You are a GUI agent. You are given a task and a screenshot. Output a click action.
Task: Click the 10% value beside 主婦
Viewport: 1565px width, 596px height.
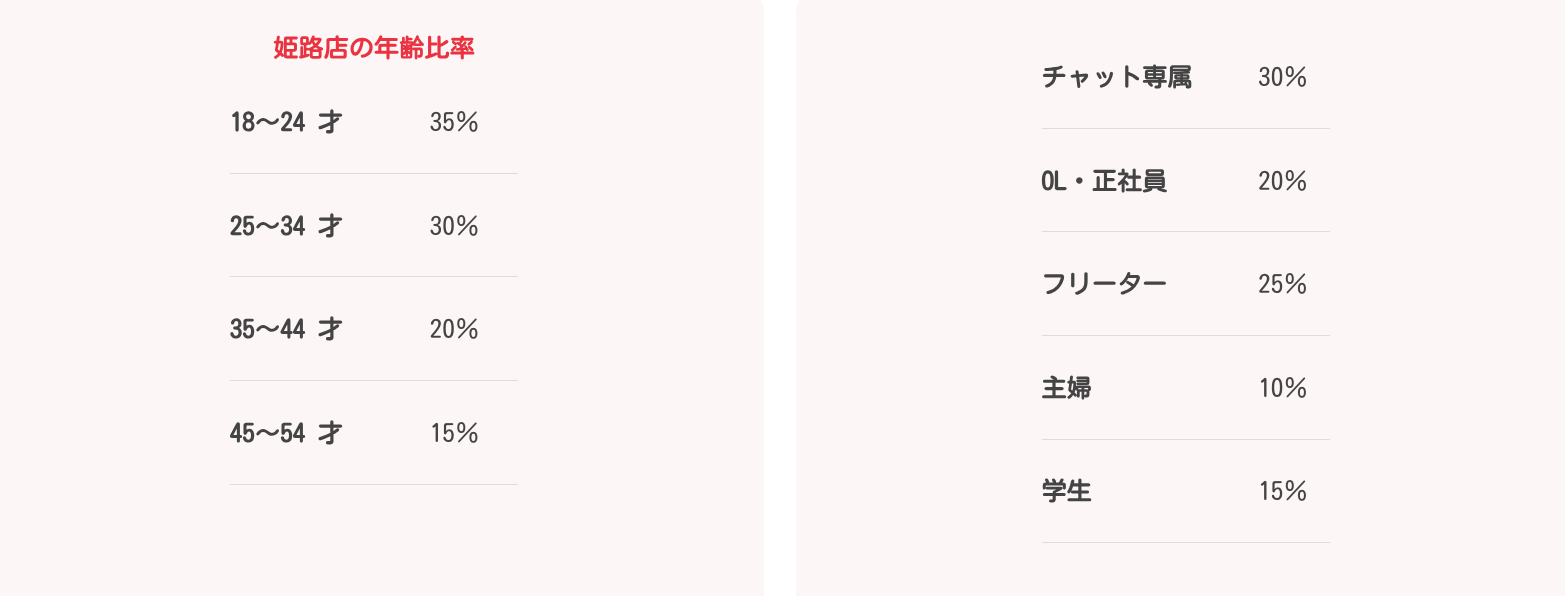click(x=1282, y=388)
